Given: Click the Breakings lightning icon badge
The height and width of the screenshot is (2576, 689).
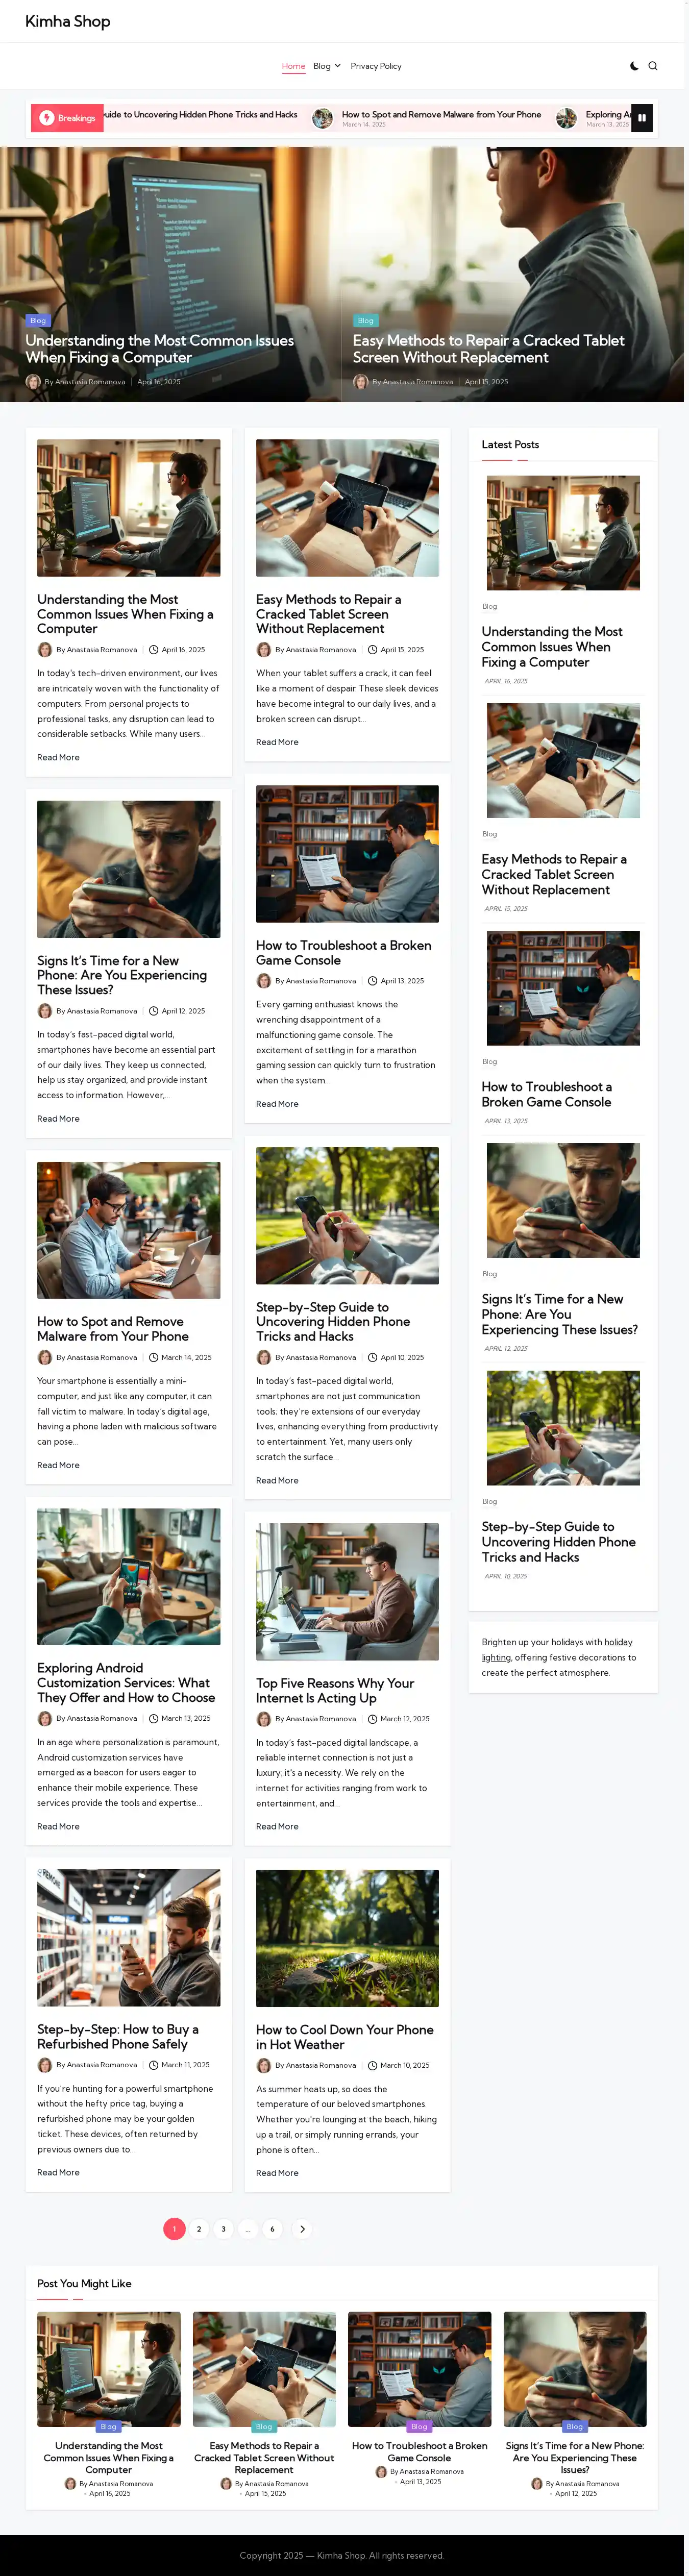Looking at the screenshot, I should [x=47, y=118].
